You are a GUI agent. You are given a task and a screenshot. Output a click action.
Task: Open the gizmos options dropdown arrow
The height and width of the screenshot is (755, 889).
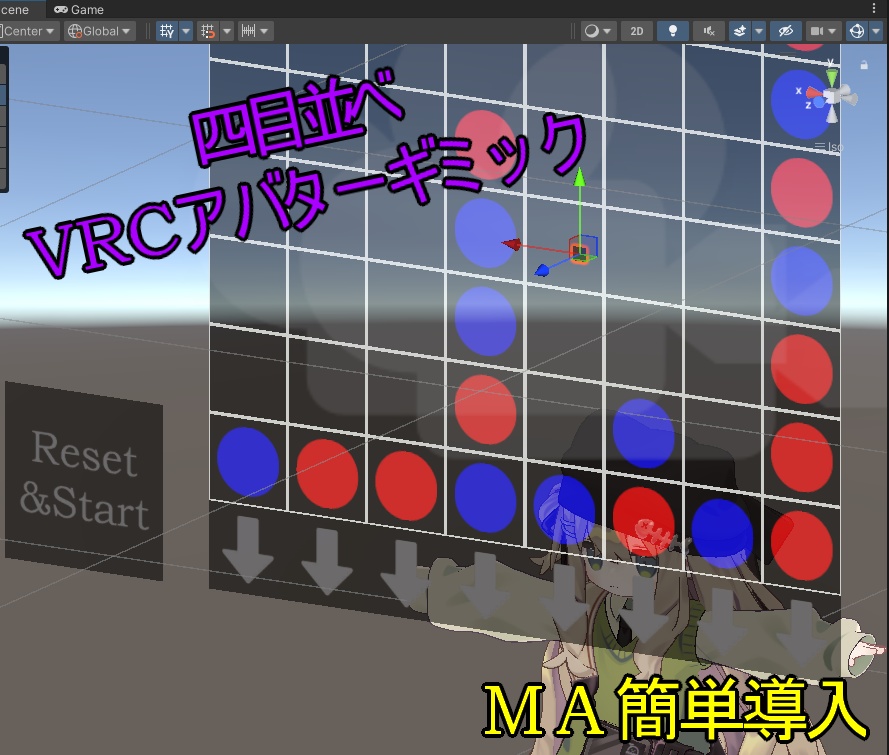(875, 31)
